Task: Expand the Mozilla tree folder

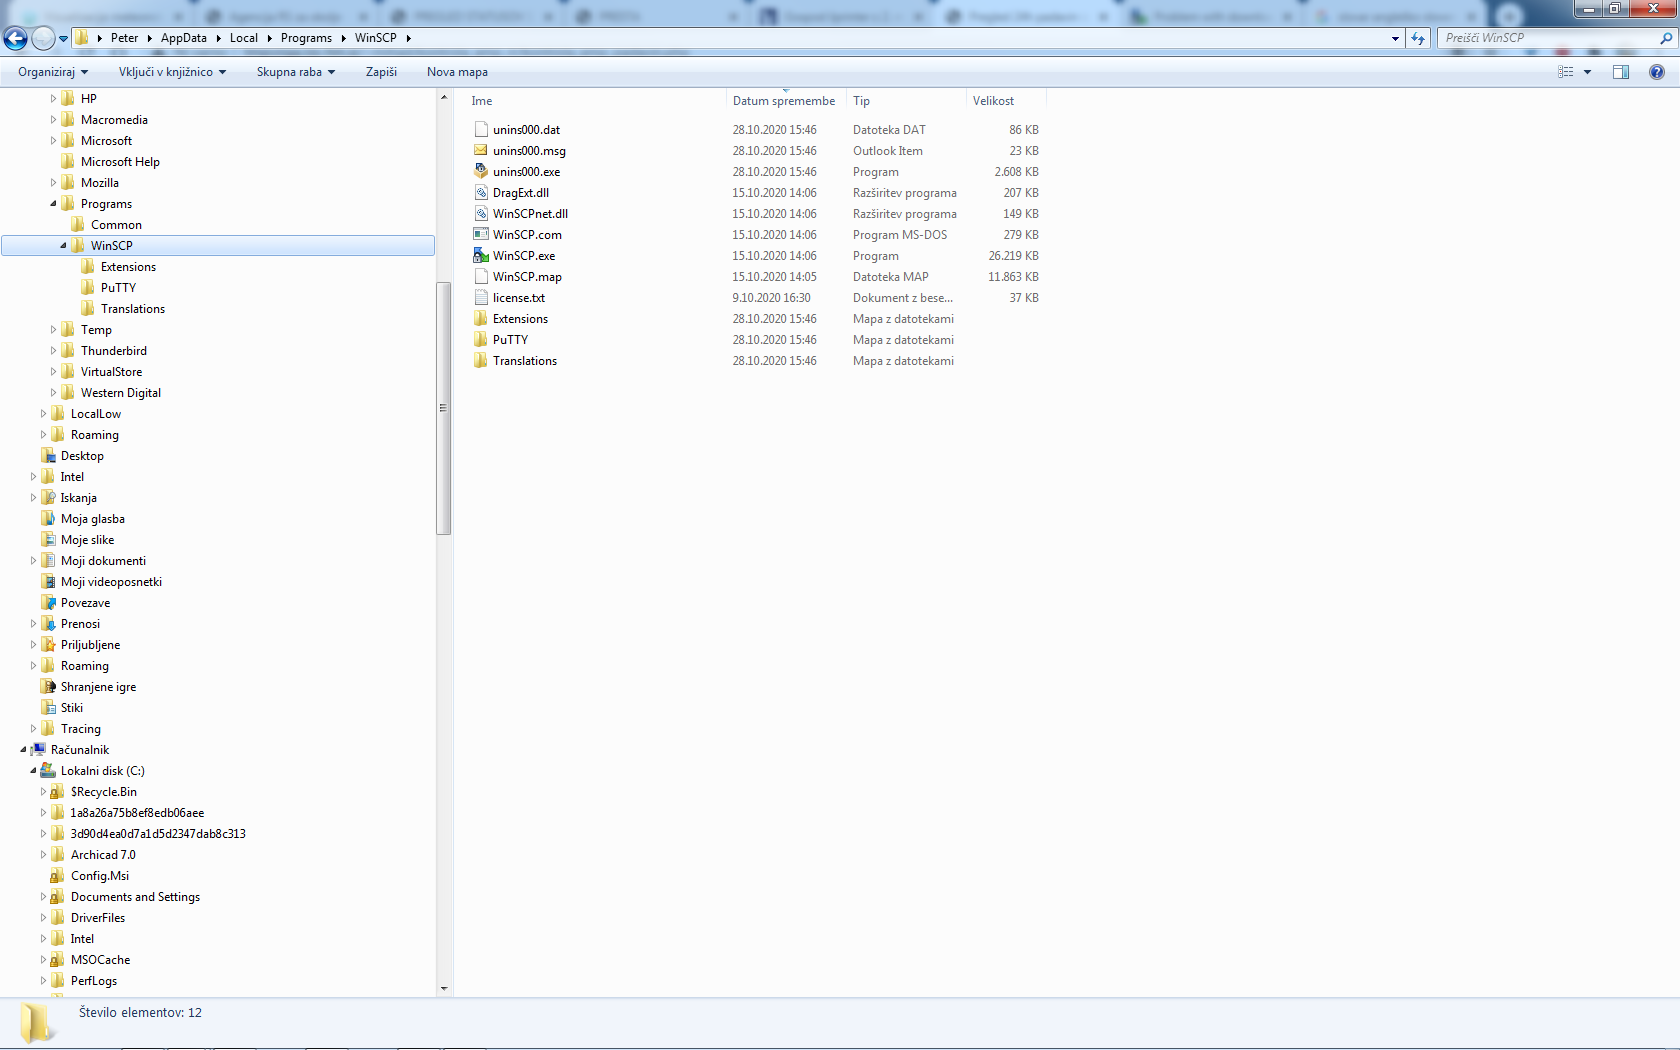Action: pos(53,183)
